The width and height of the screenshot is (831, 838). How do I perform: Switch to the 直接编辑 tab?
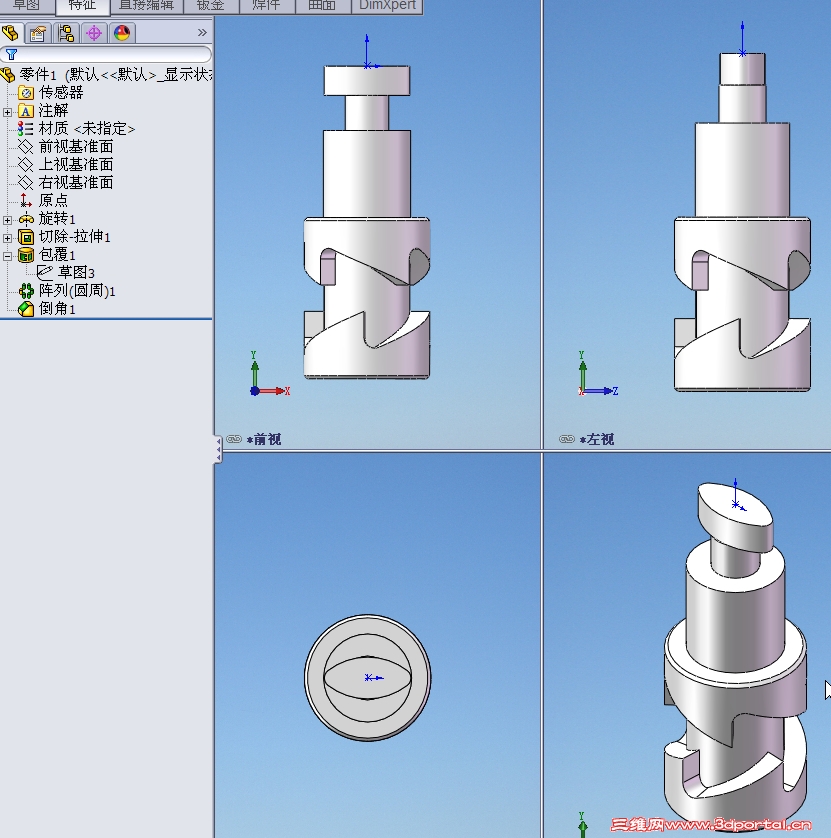(146, 6)
